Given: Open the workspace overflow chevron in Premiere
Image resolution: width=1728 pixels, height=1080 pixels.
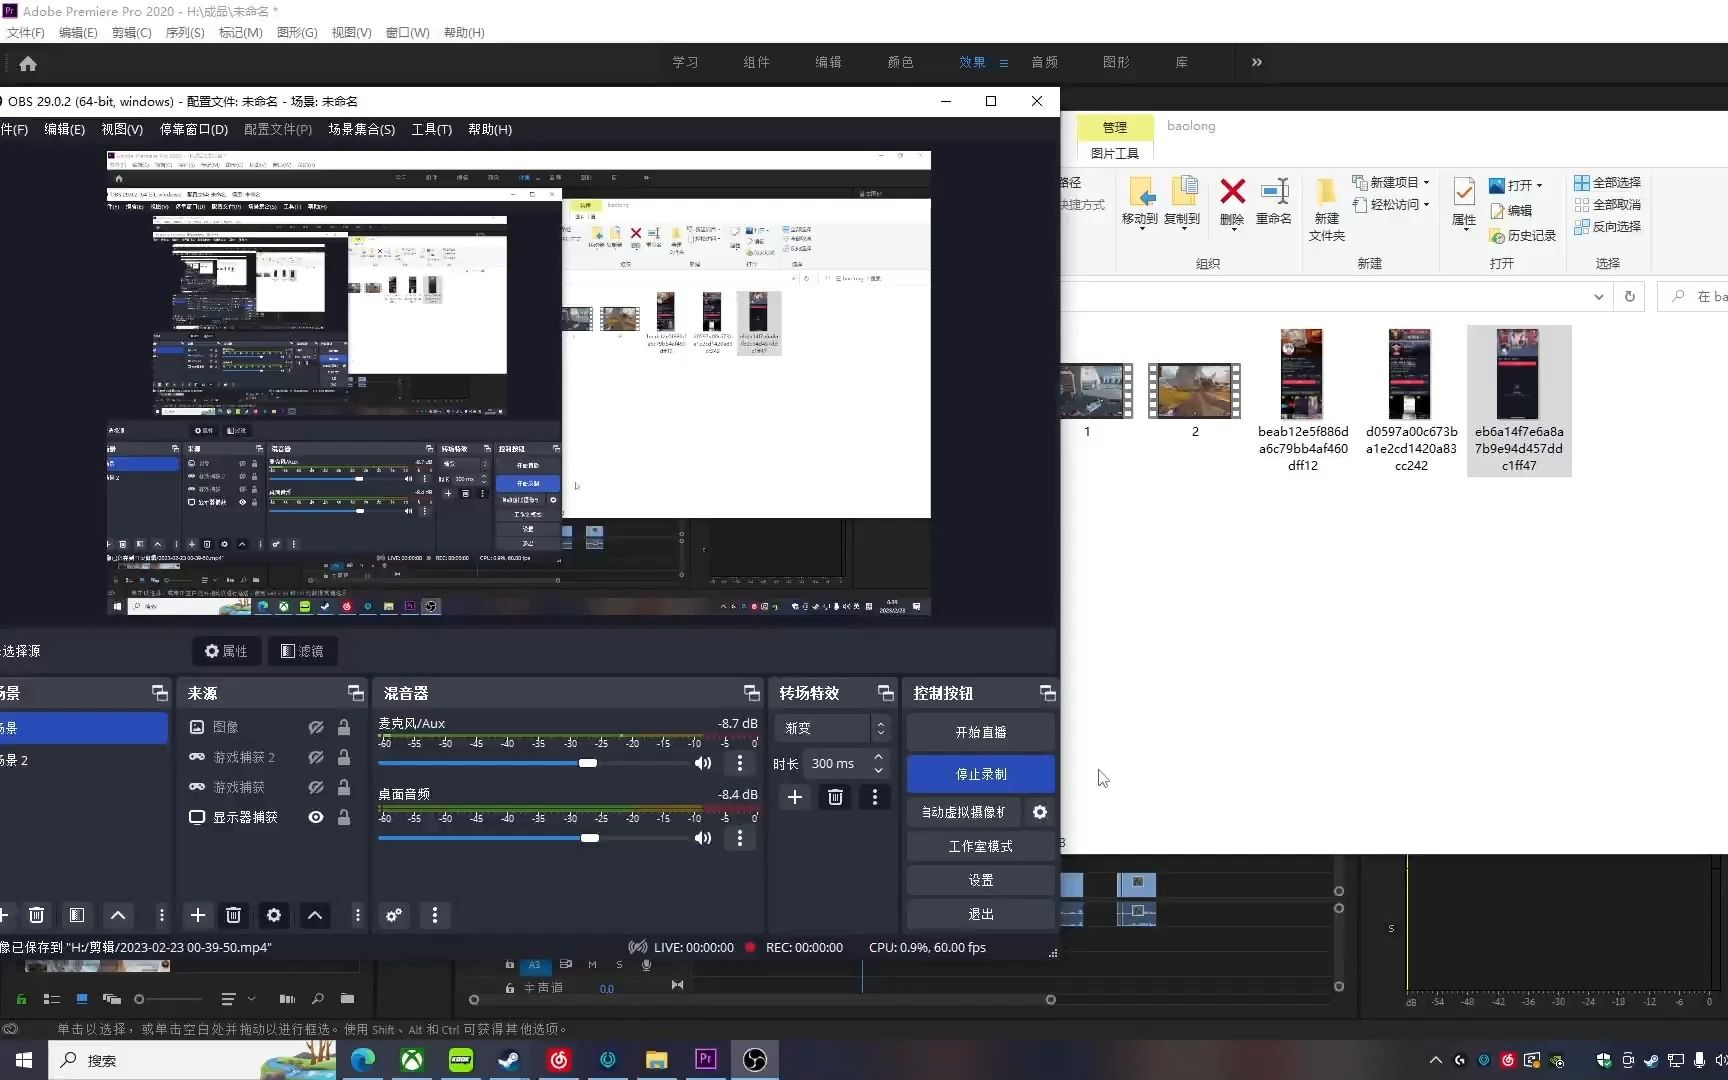Looking at the screenshot, I should [x=1257, y=62].
